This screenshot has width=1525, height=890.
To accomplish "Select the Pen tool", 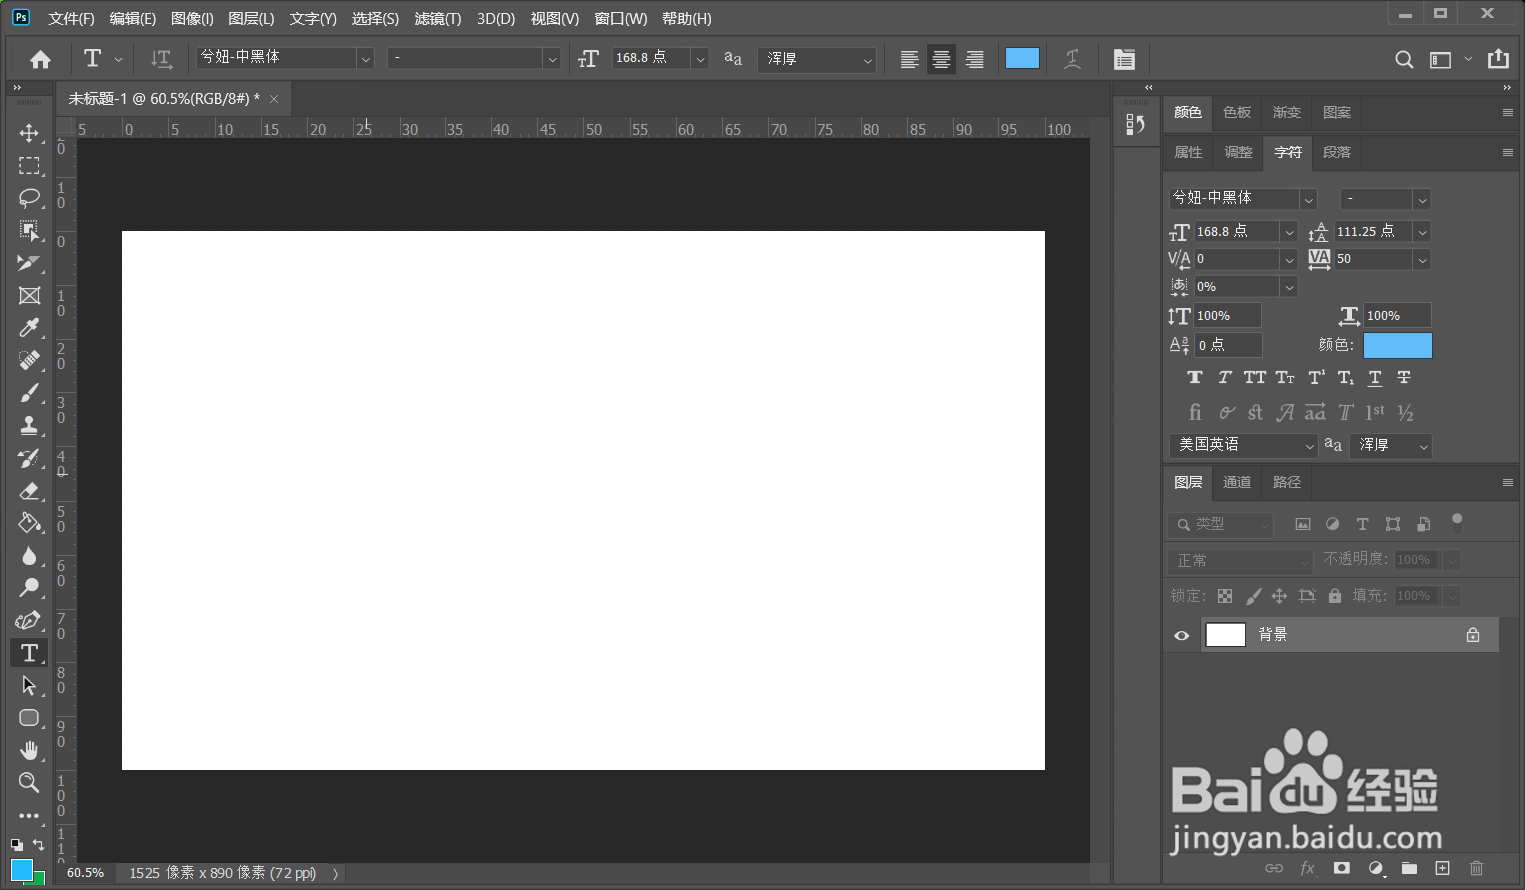I will [x=29, y=620].
